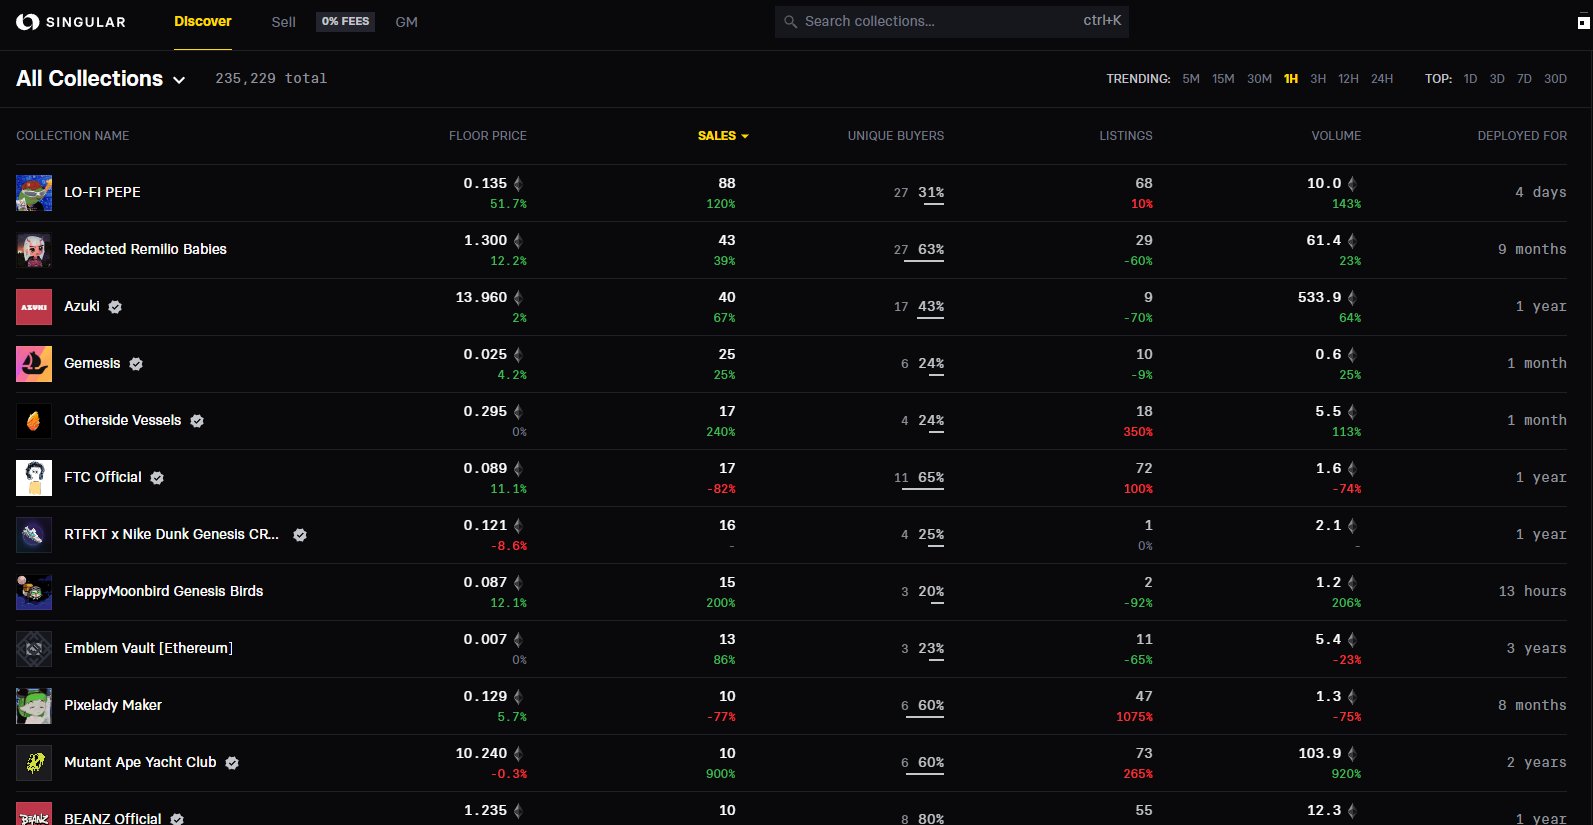1593x825 pixels.
Task: Select top 30D timeframe
Action: 1555,79
